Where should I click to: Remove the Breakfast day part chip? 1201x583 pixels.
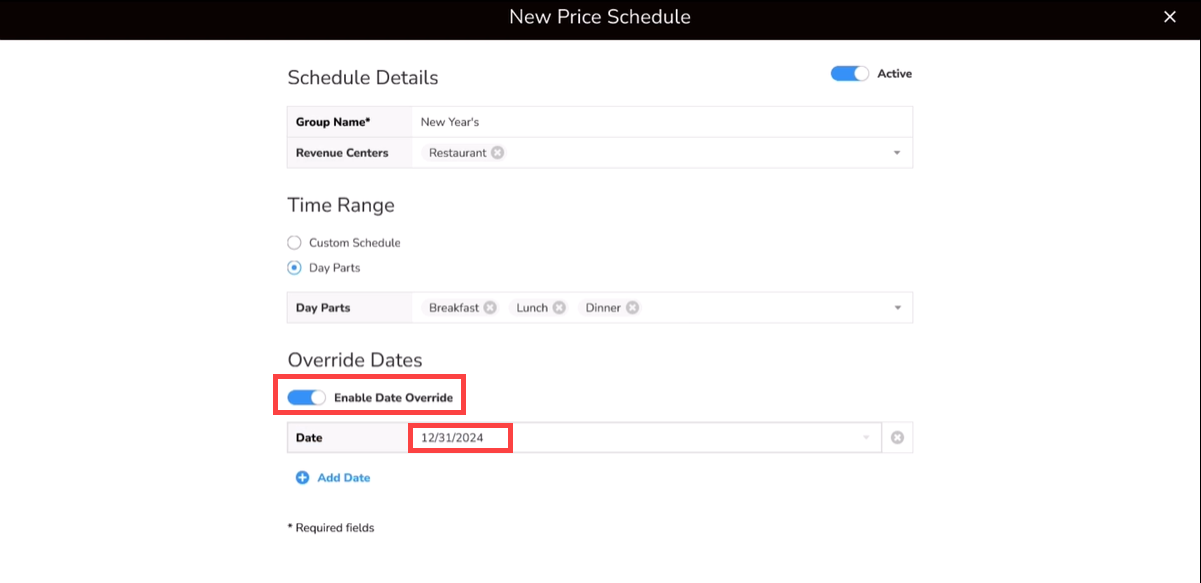pyautogui.click(x=490, y=308)
